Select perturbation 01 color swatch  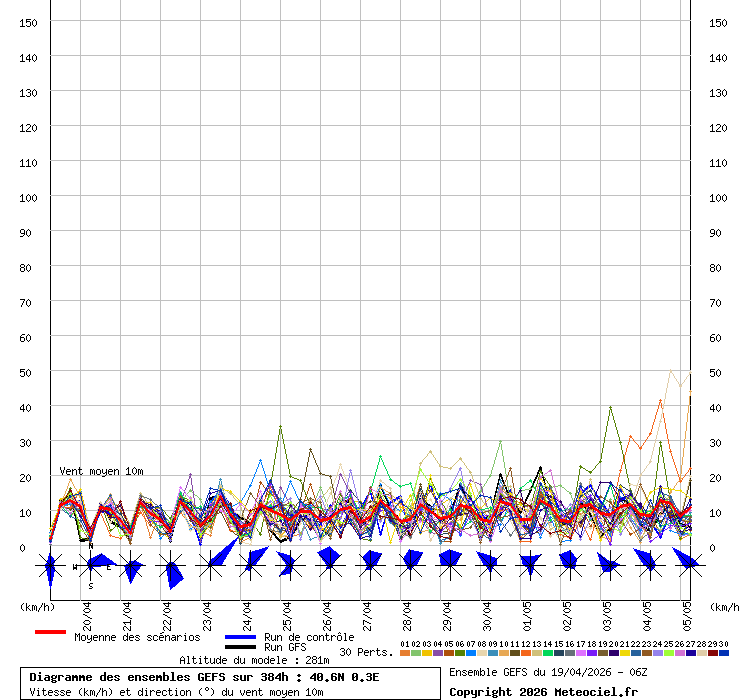[404, 653]
